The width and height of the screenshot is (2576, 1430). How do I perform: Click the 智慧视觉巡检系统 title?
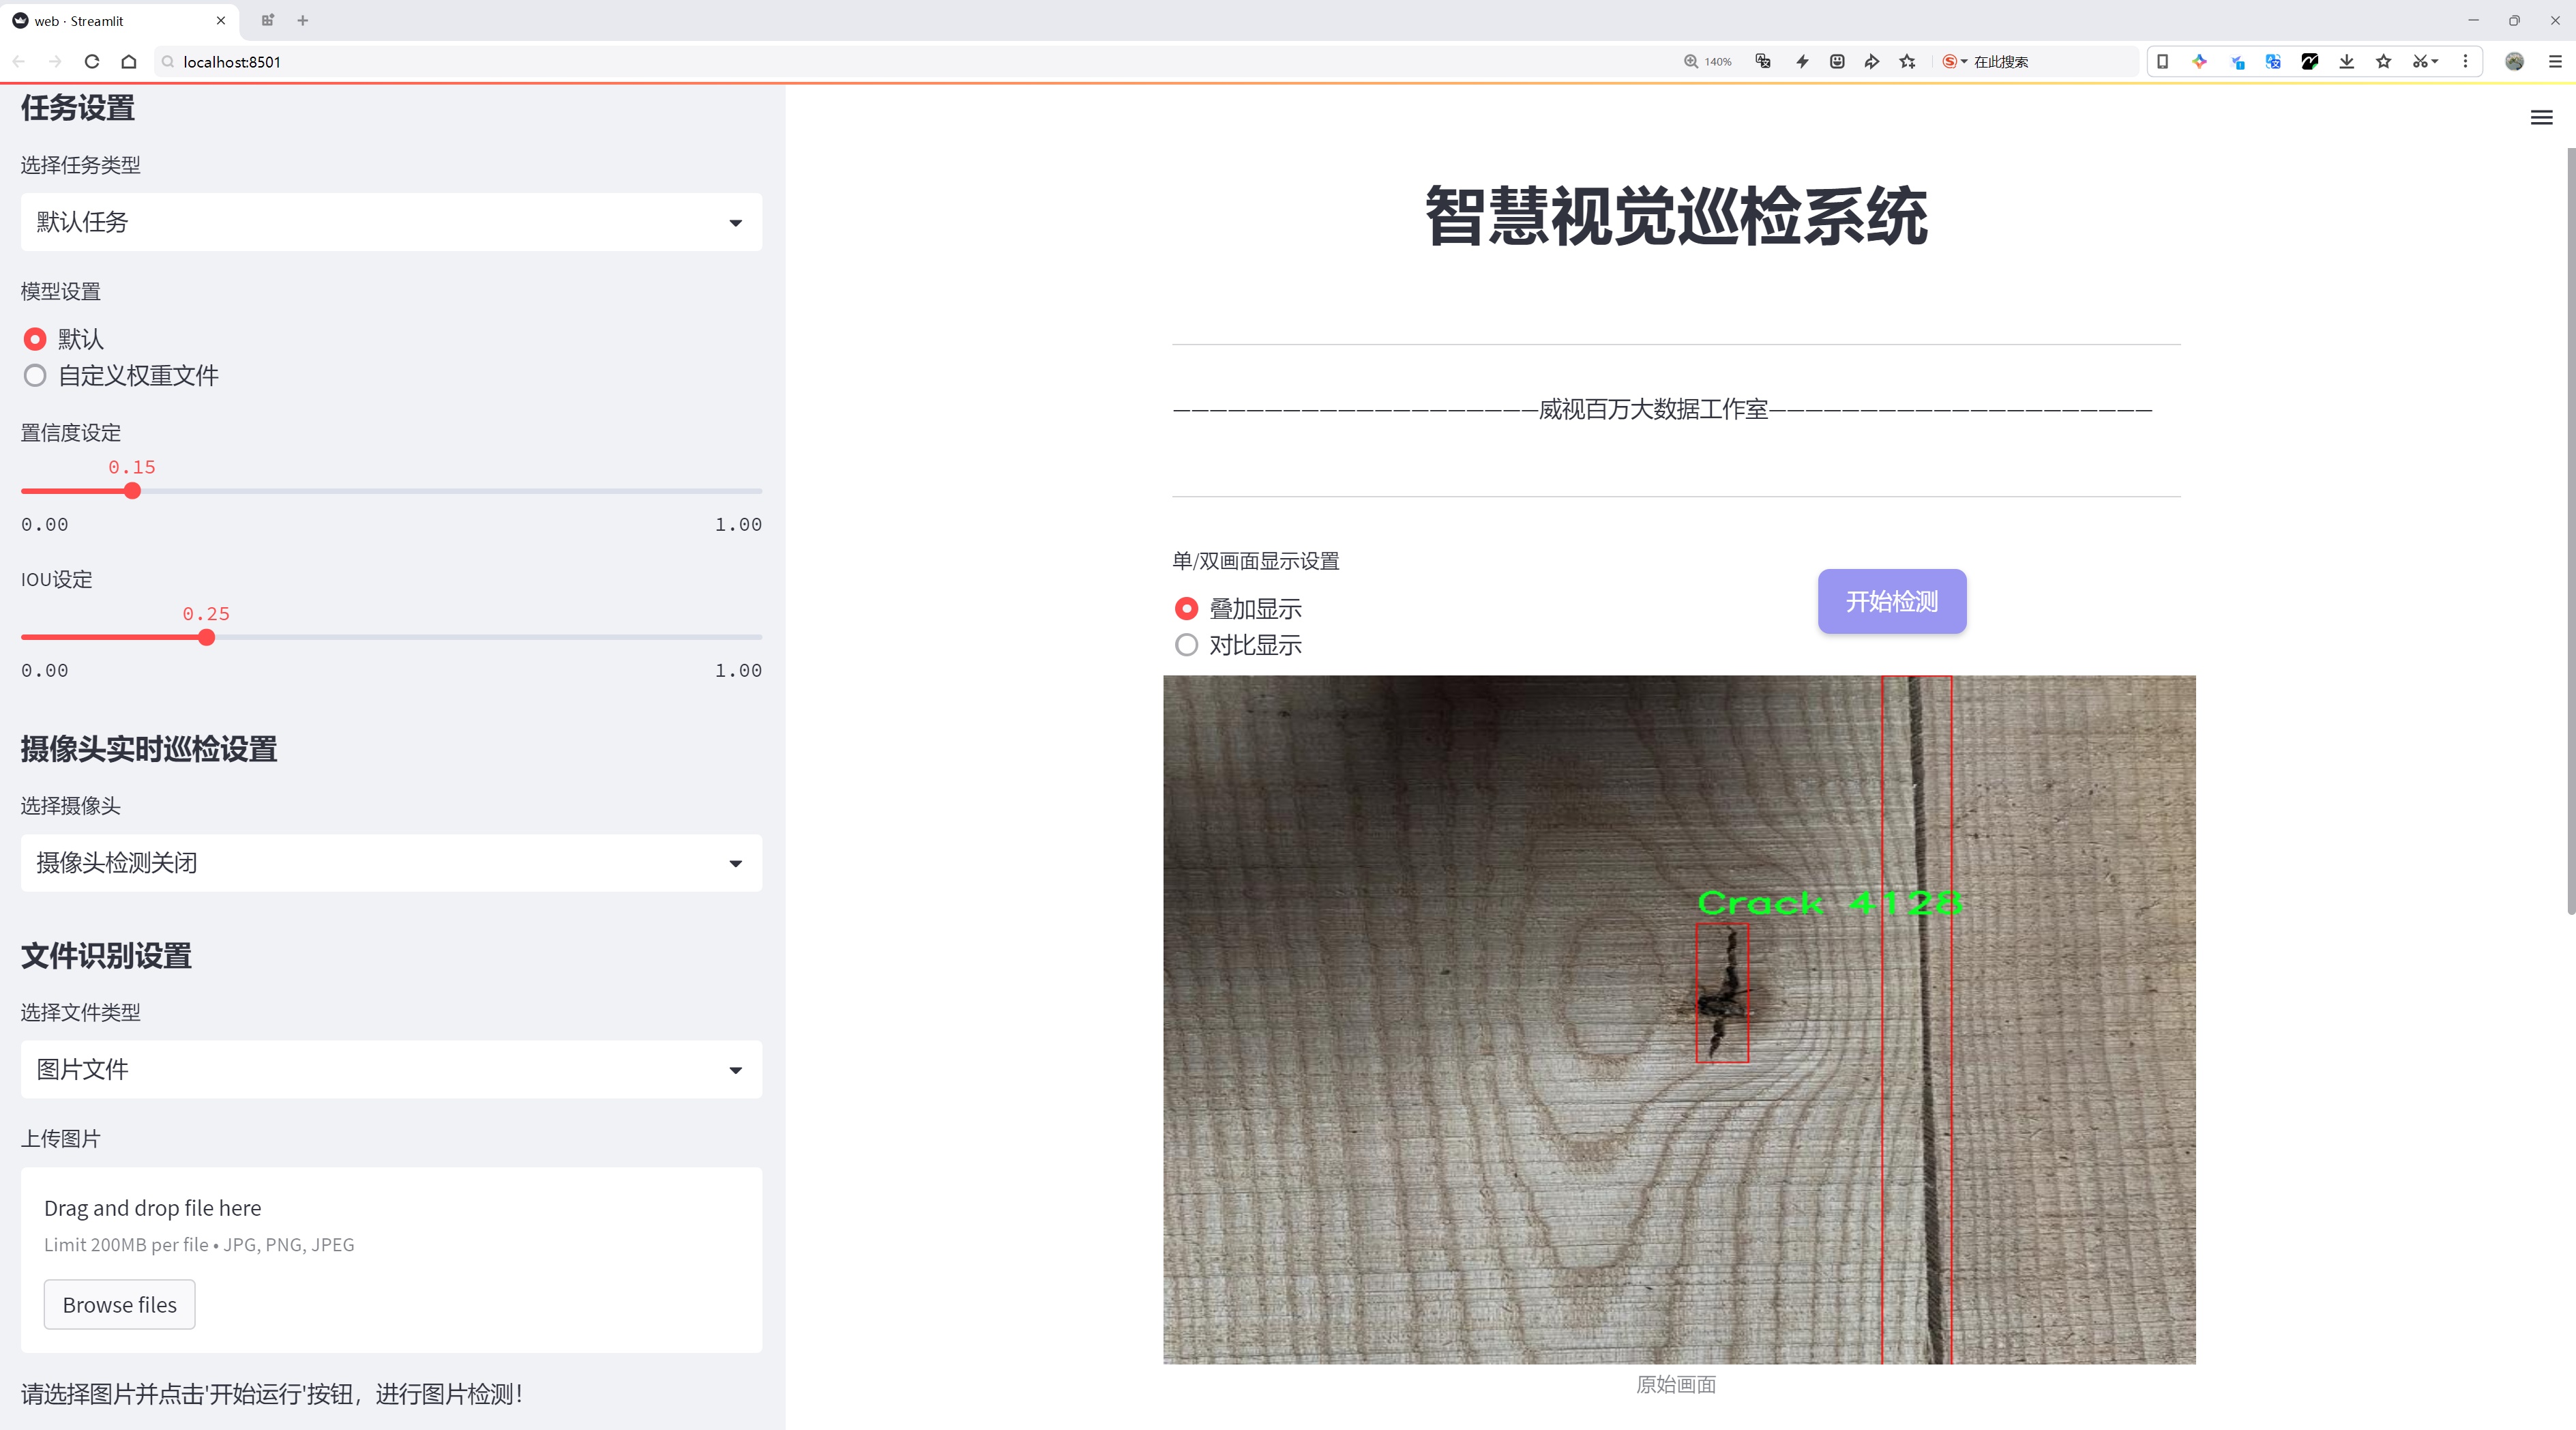click(1676, 216)
